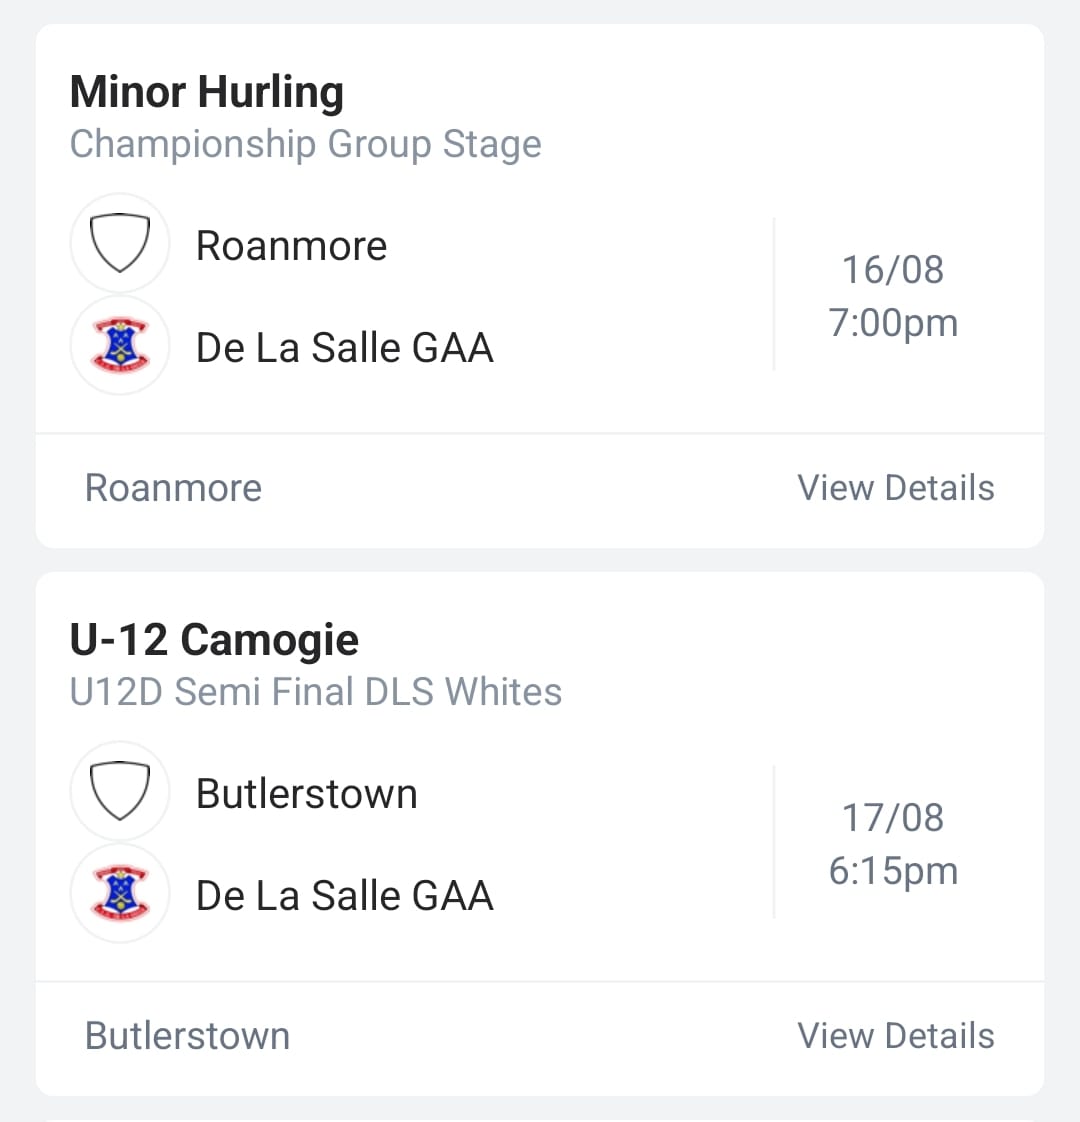Click Roanmore's blank shield crest icon

coord(120,243)
